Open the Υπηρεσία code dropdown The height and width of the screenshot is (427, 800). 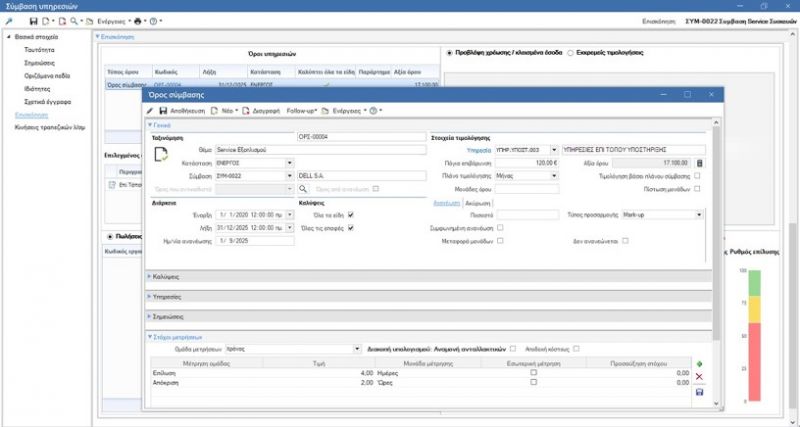554,150
